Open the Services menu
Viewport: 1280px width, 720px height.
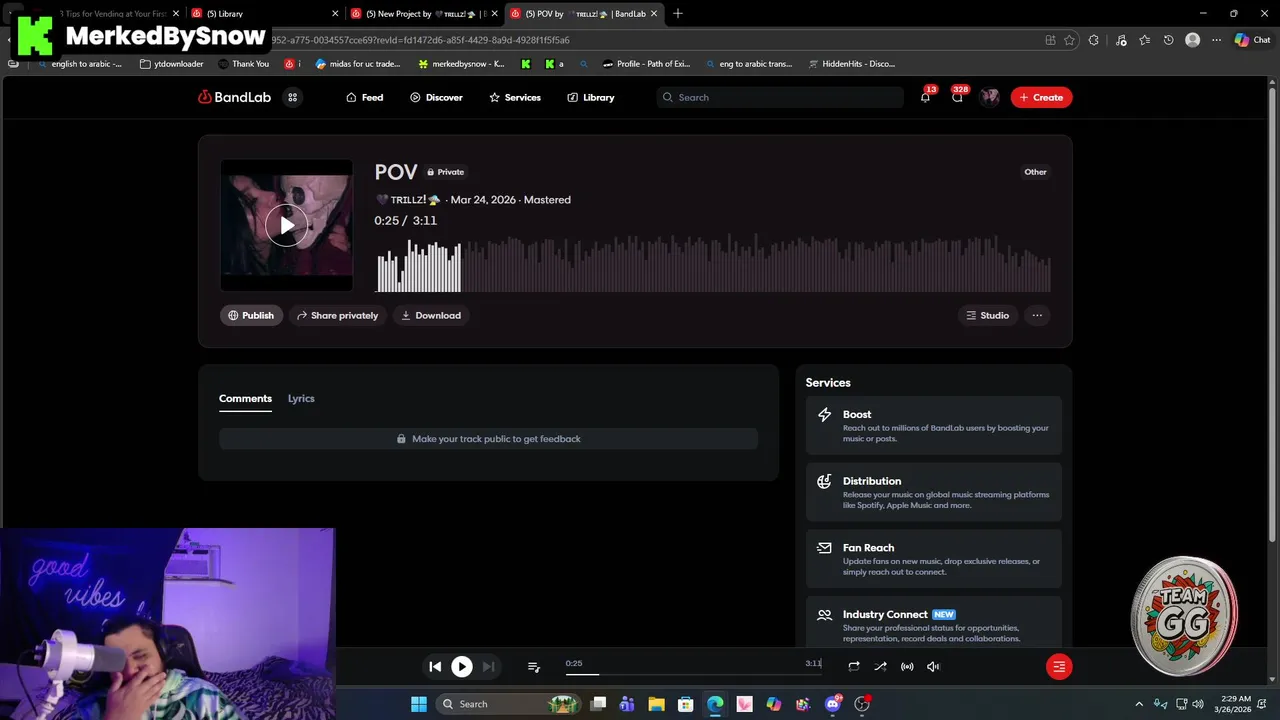(514, 97)
